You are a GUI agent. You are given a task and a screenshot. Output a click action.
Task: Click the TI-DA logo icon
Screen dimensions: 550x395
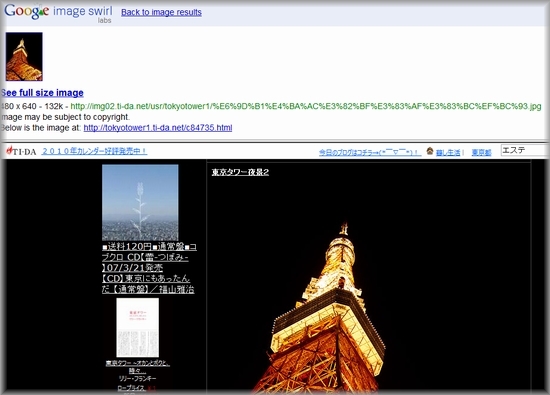21,151
